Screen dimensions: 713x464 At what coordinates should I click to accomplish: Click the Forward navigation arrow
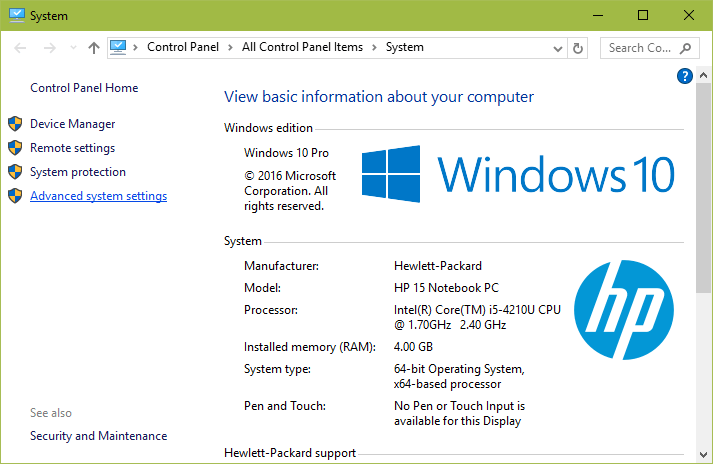(x=50, y=48)
